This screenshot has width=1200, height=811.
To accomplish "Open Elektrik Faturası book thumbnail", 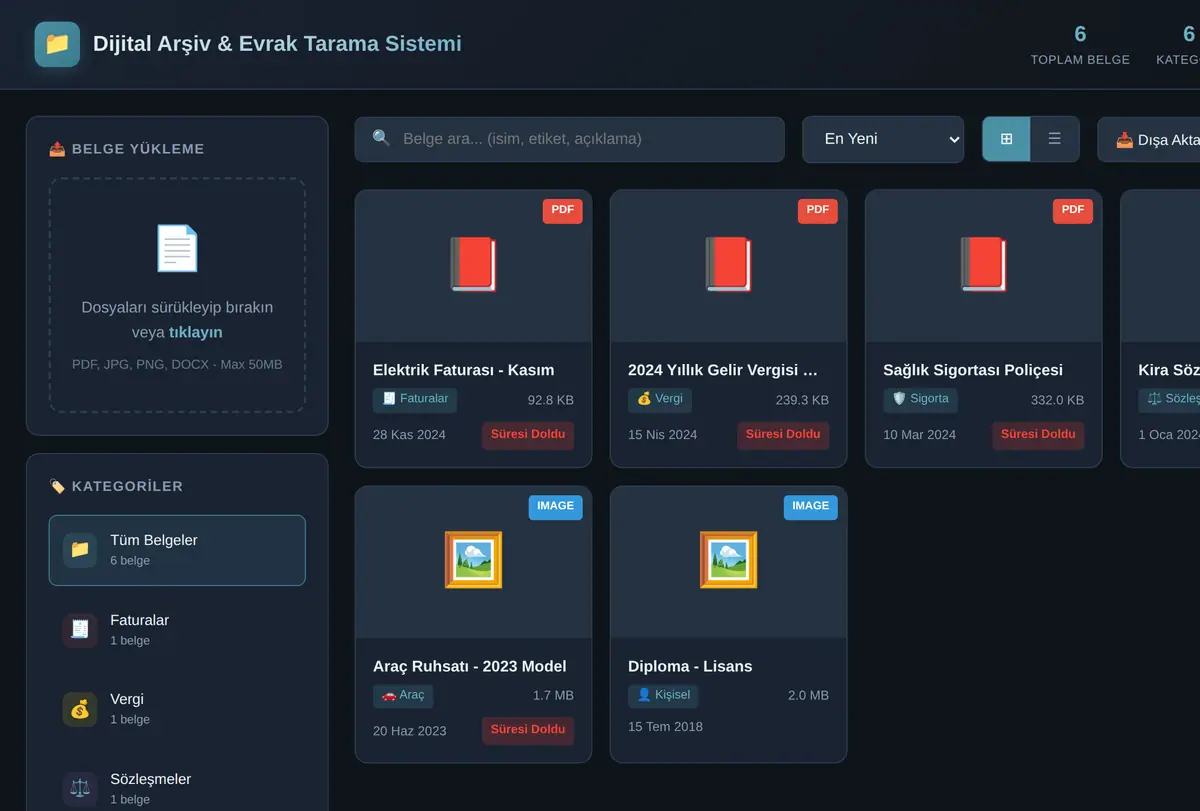I will click(473, 265).
